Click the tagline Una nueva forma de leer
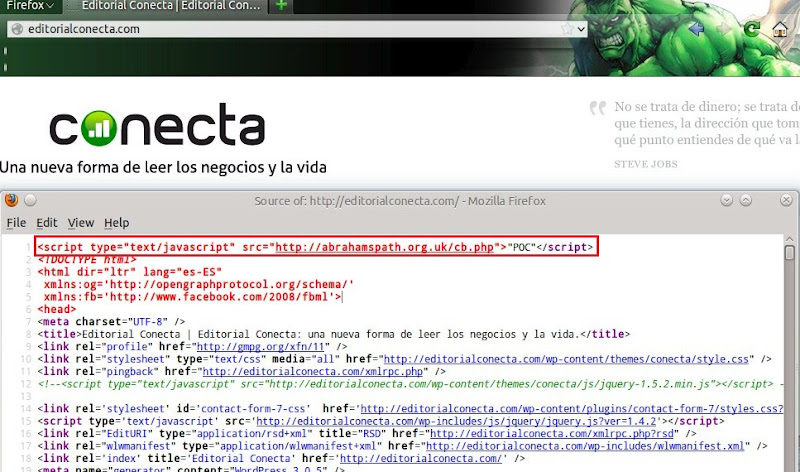 (x=163, y=167)
